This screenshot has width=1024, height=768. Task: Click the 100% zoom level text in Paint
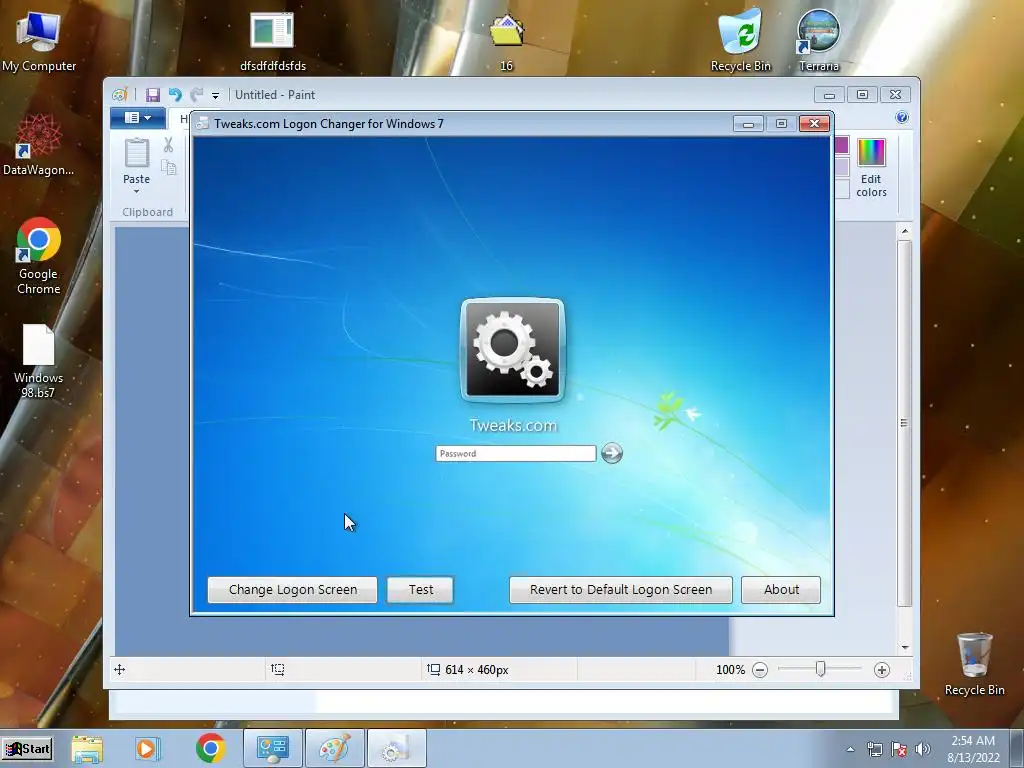coord(730,670)
